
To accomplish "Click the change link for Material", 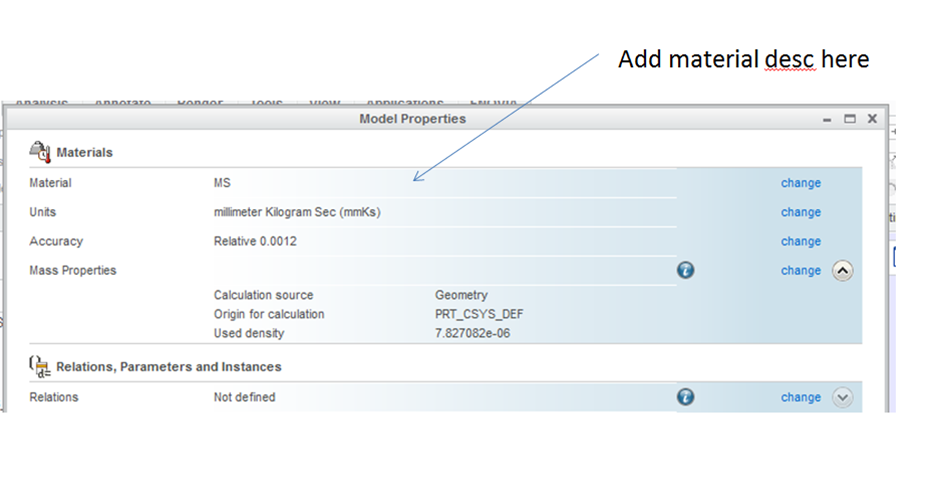I will (x=800, y=183).
